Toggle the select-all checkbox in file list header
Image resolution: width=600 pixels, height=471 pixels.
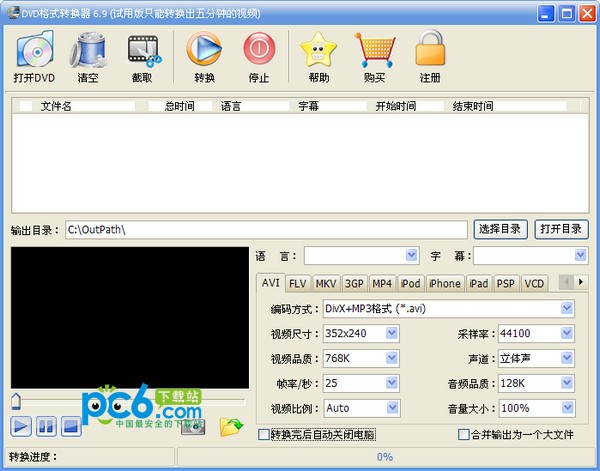[26, 106]
